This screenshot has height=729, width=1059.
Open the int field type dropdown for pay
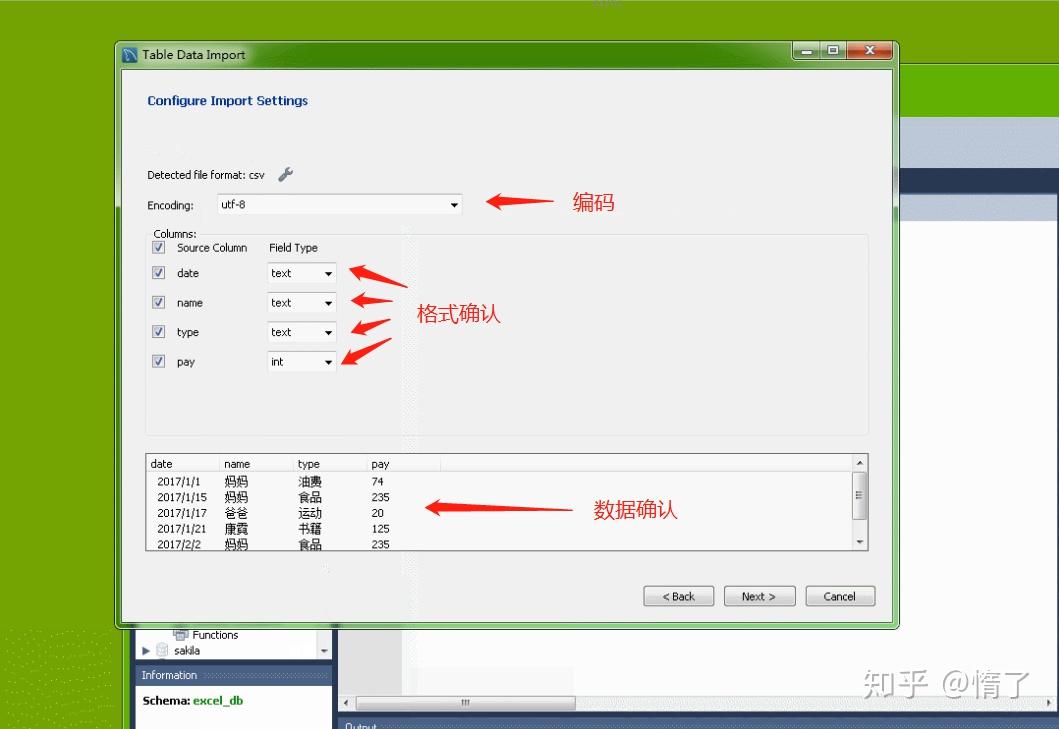pos(301,362)
